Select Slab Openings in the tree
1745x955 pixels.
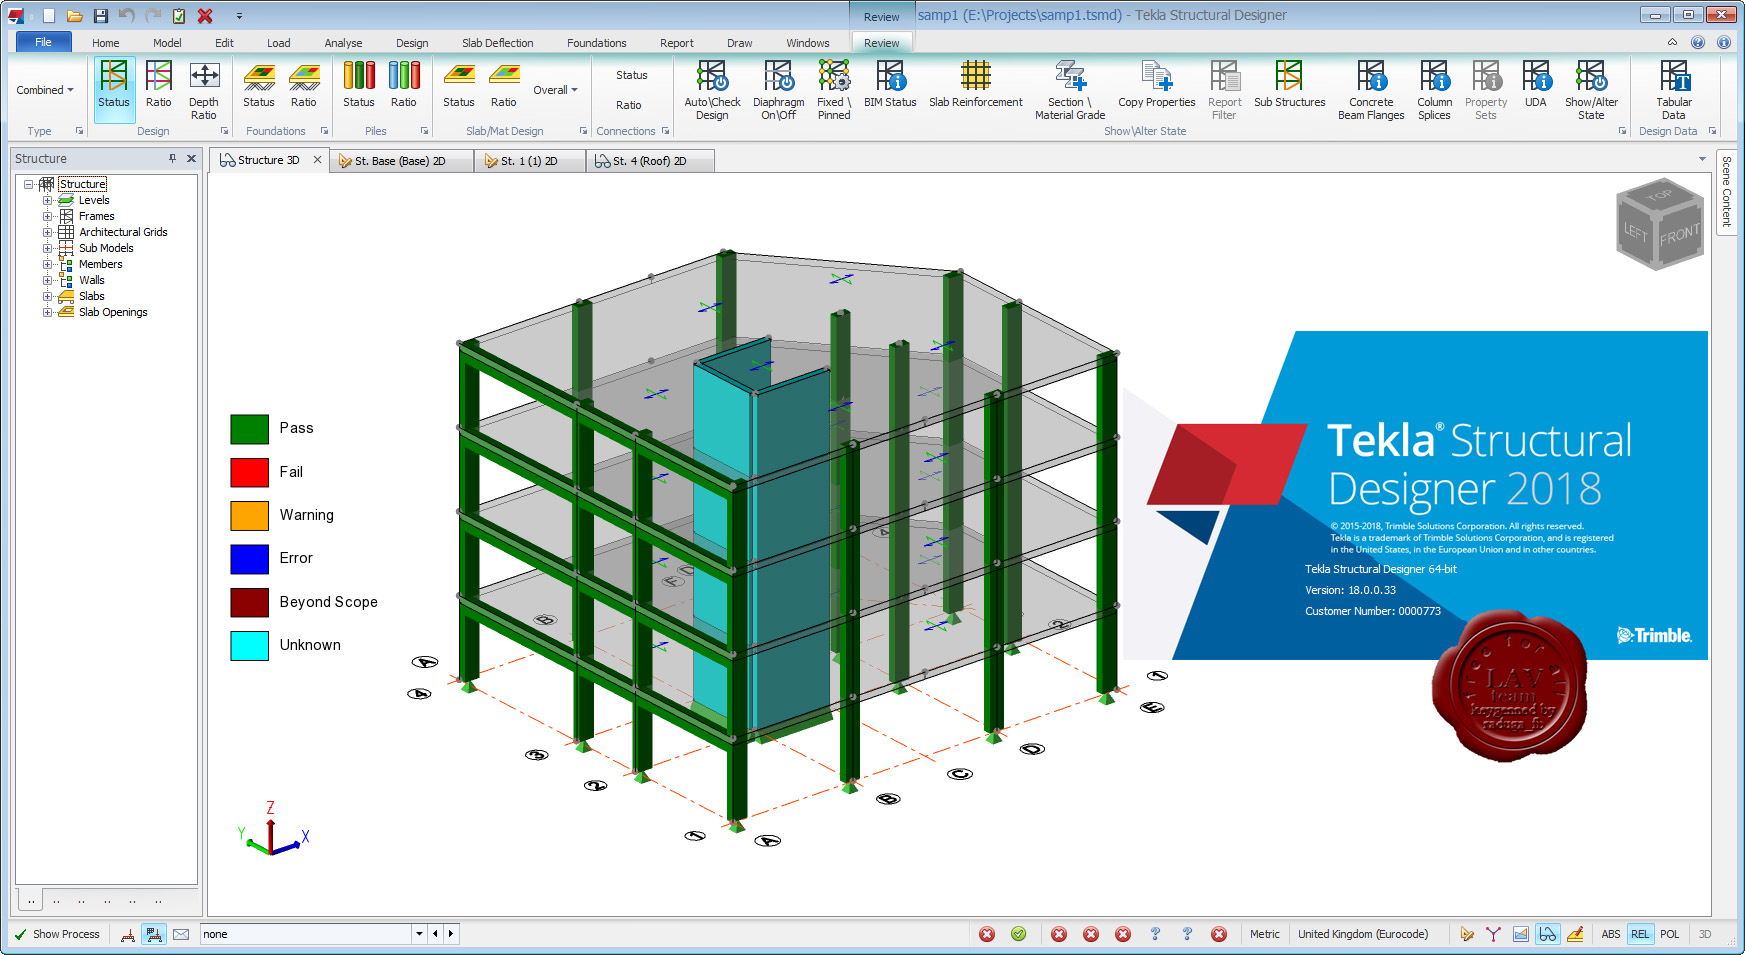[113, 312]
